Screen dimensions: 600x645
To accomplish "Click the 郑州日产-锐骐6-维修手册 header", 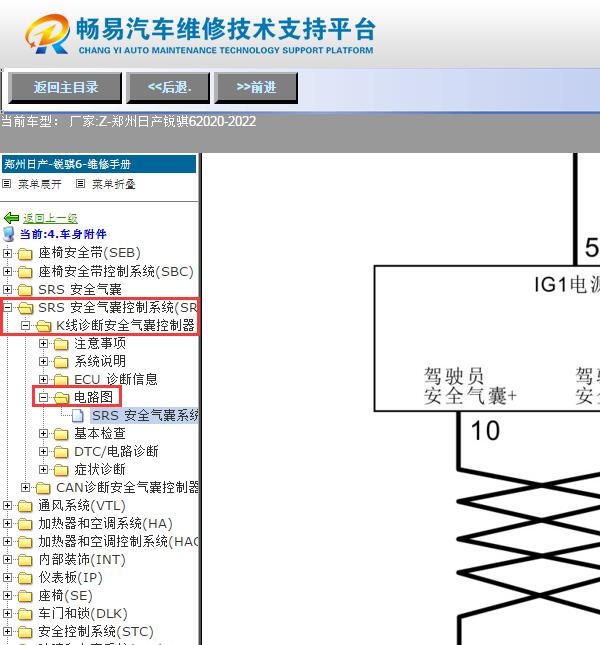I will pos(99,164).
